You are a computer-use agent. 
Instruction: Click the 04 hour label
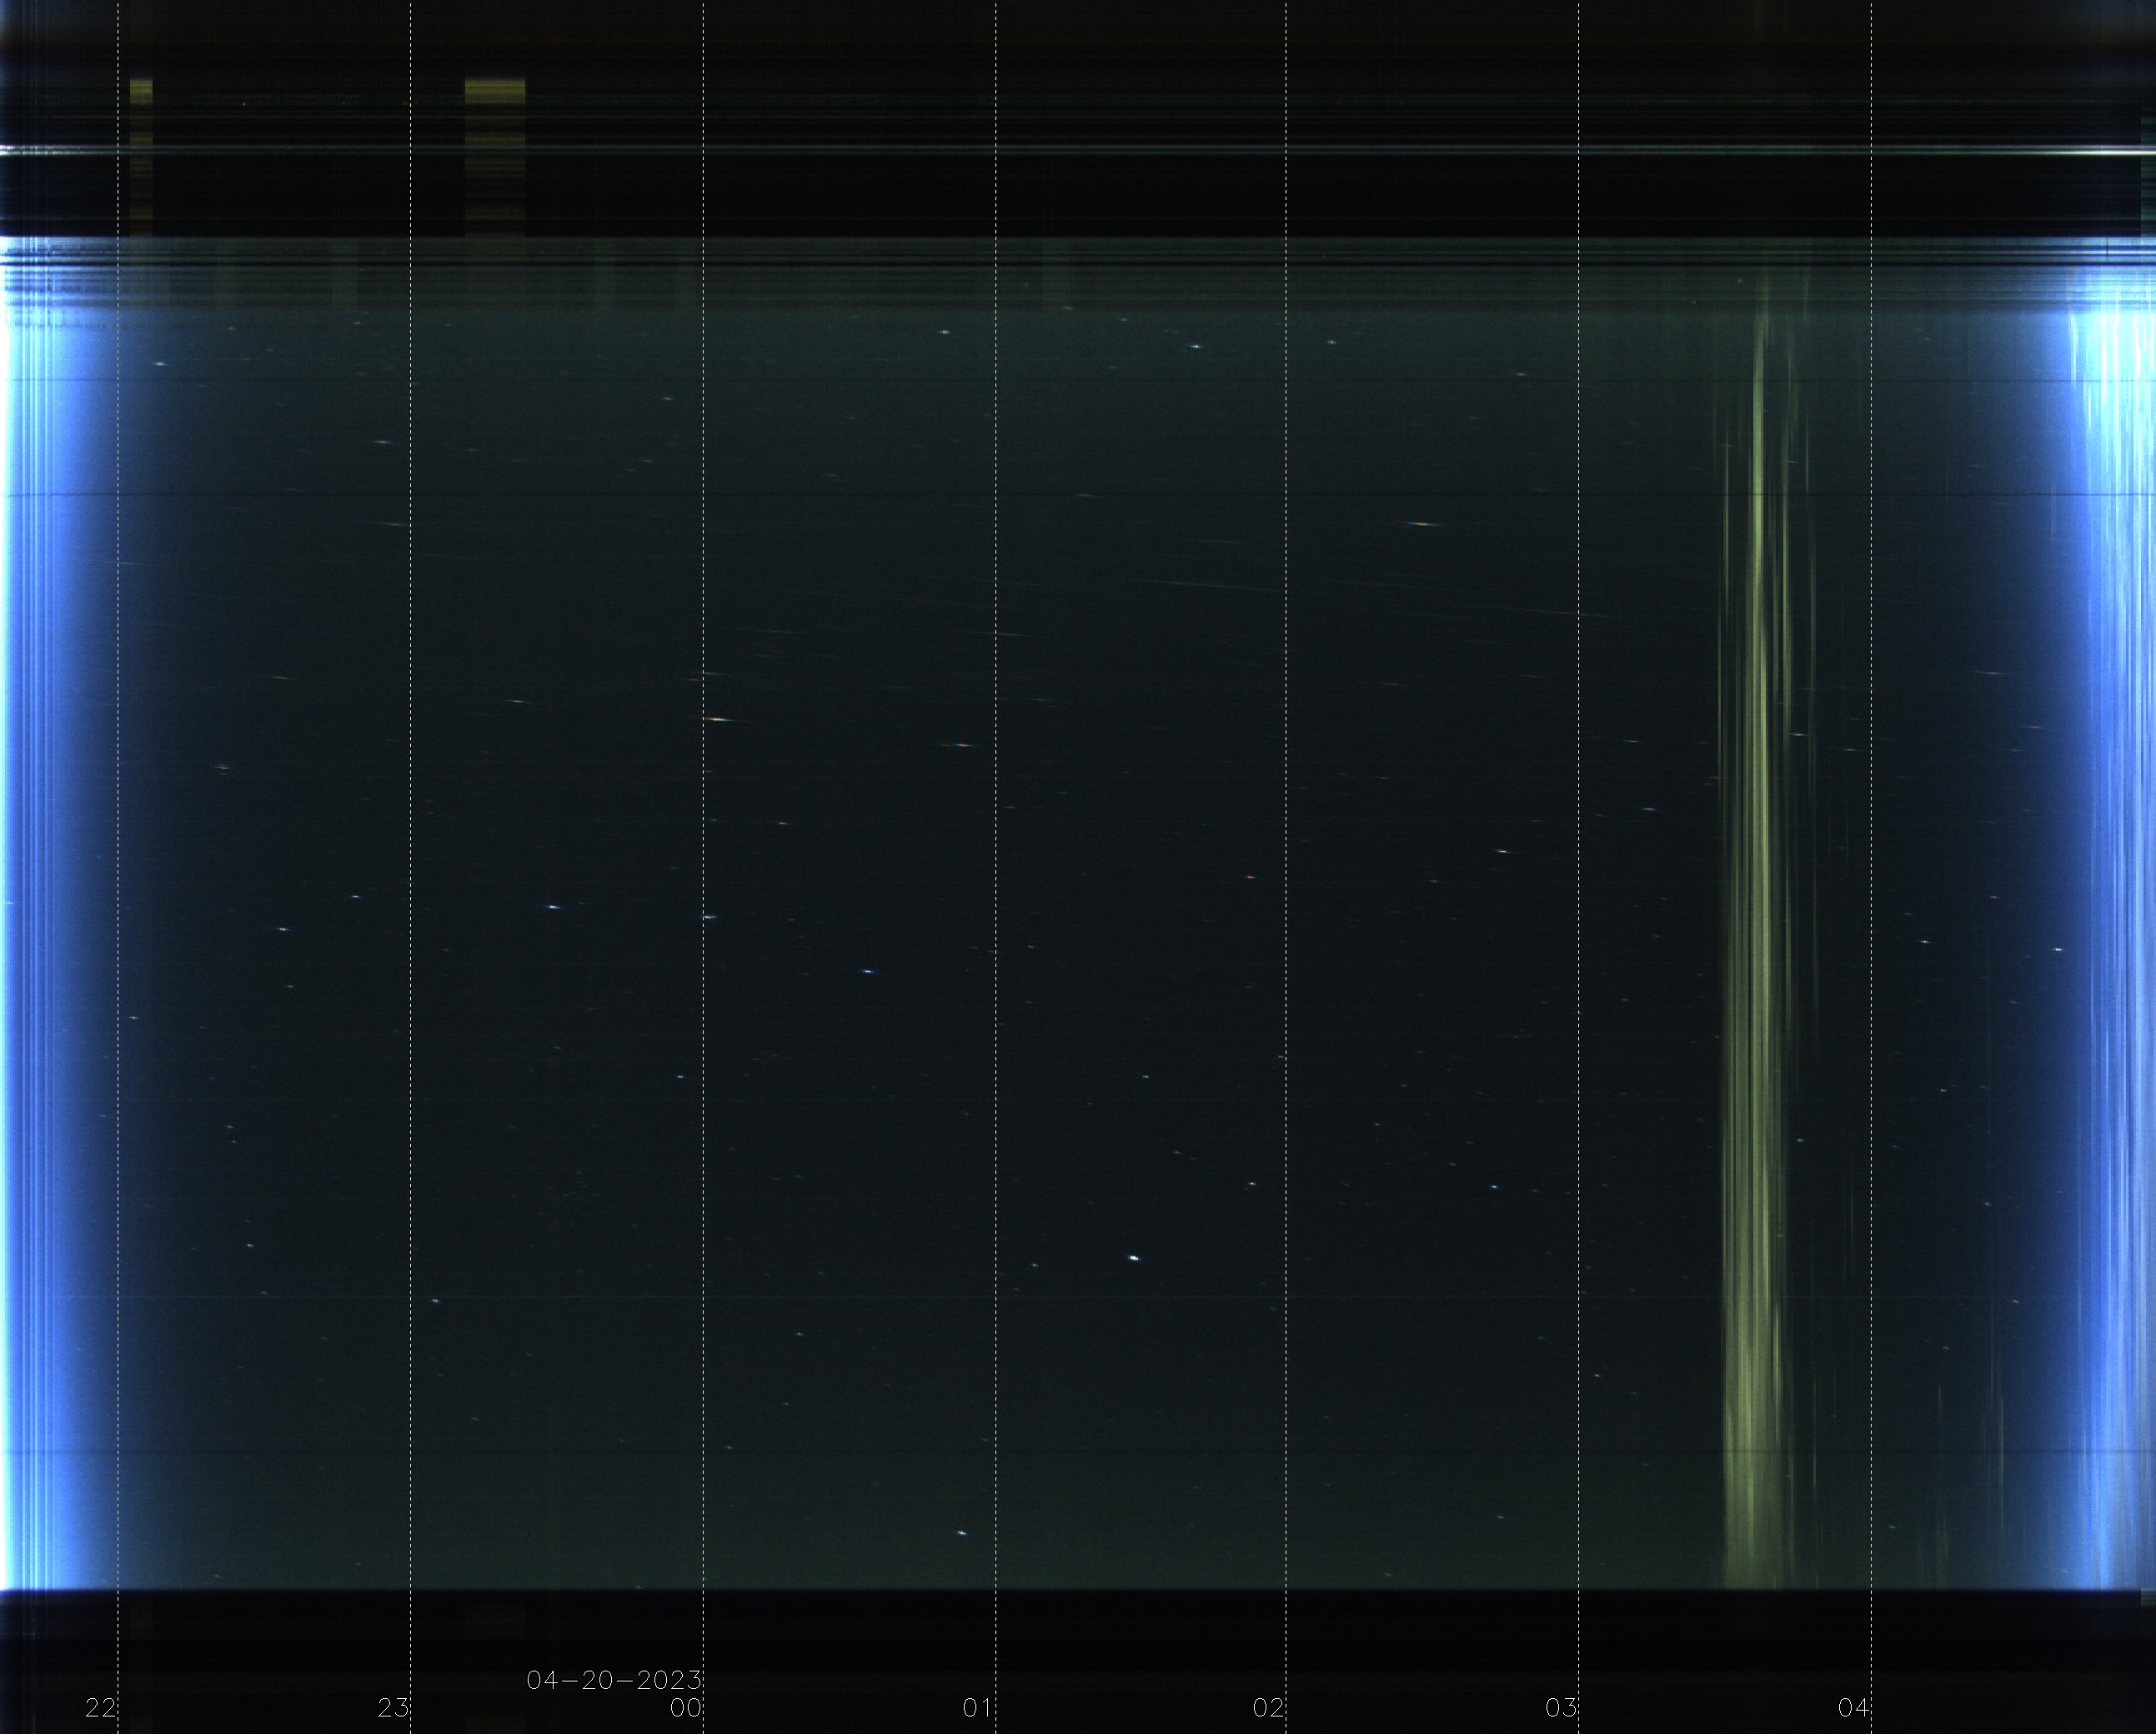coord(1854,1708)
